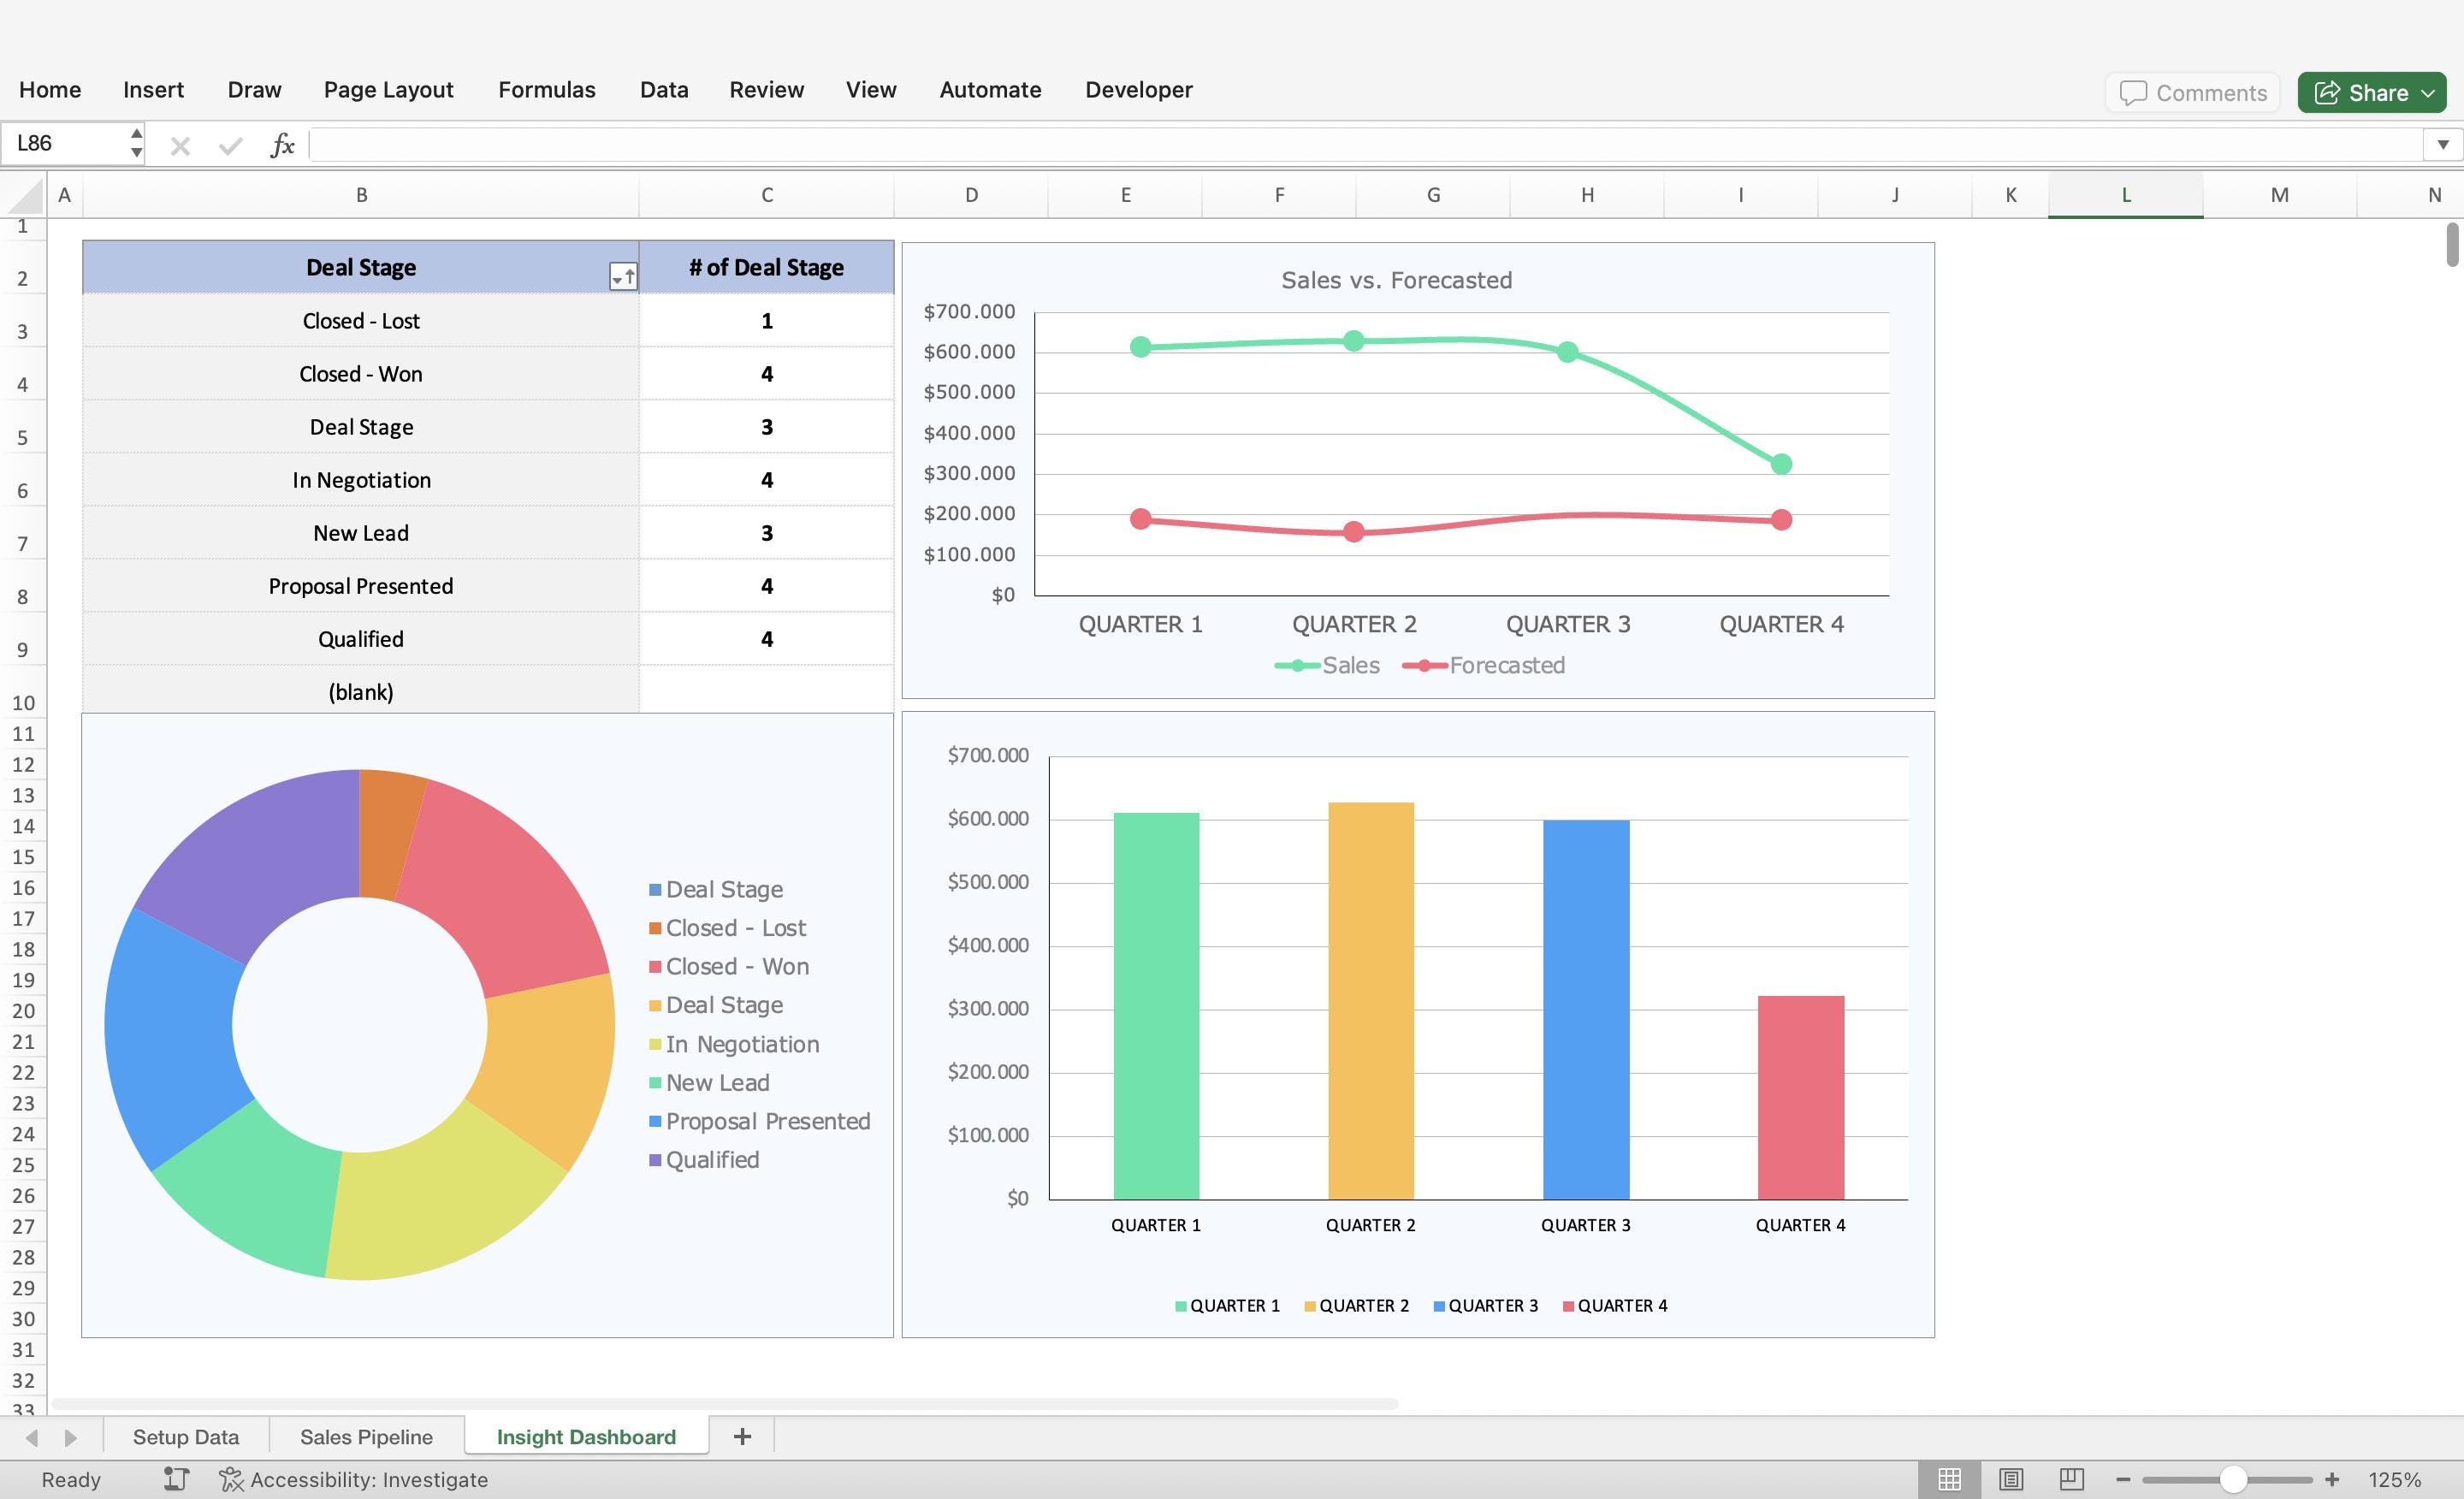Click the zoom level slider

coord(2233,1479)
